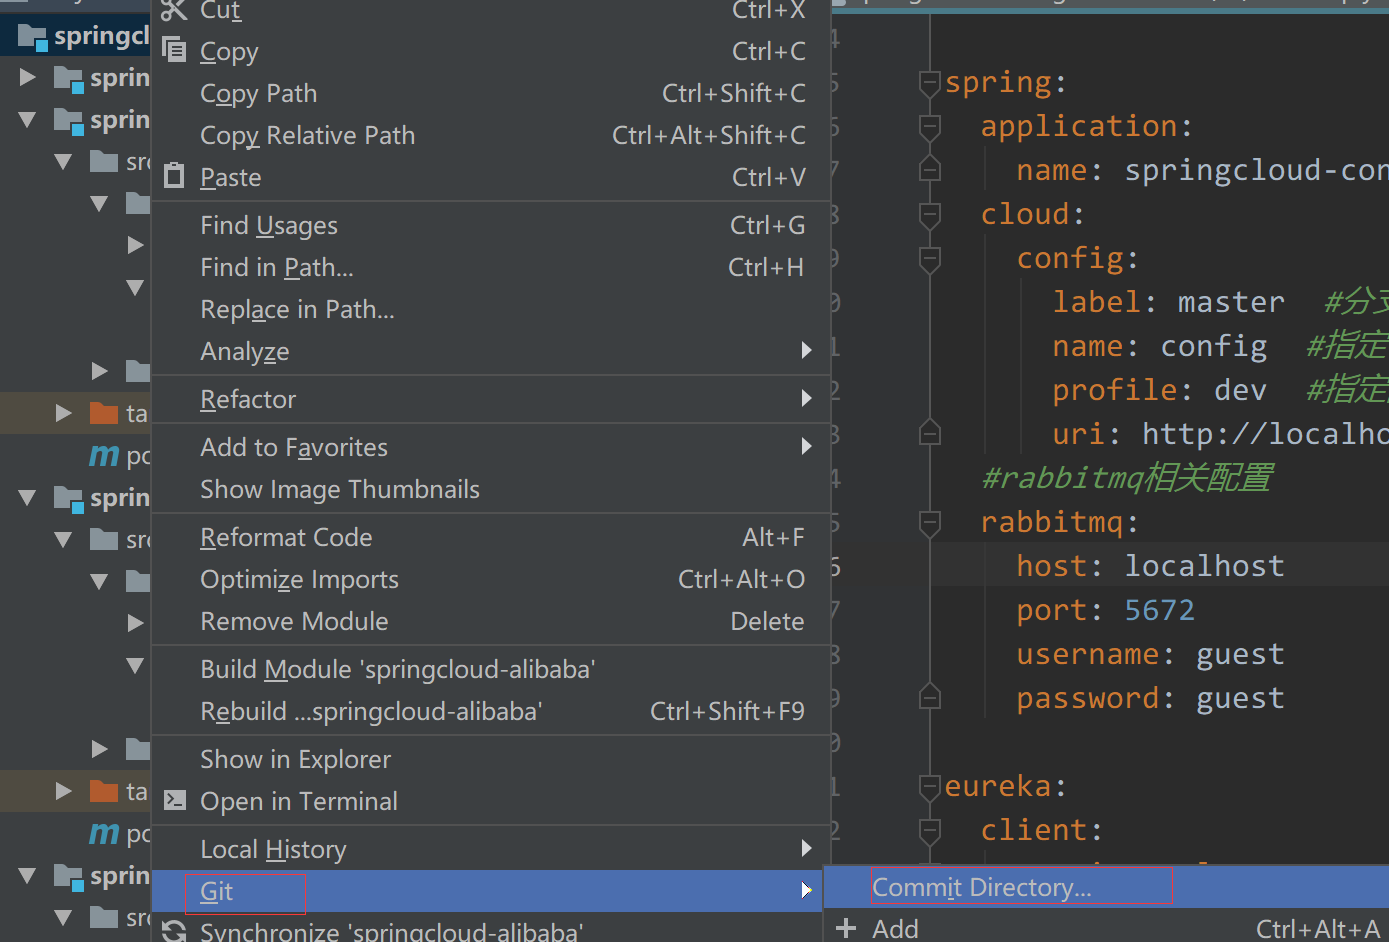The height and width of the screenshot is (942, 1389).
Task: Click 'label: master' in the editor
Action: 1169,302
